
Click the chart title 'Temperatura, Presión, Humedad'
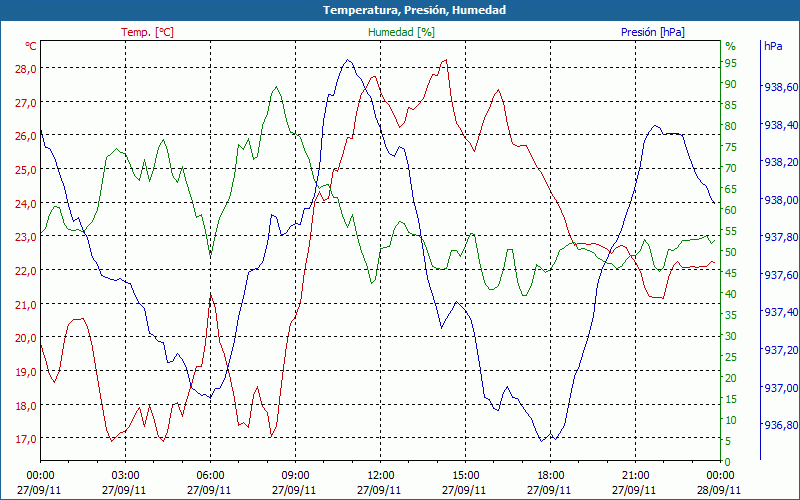coord(414,10)
